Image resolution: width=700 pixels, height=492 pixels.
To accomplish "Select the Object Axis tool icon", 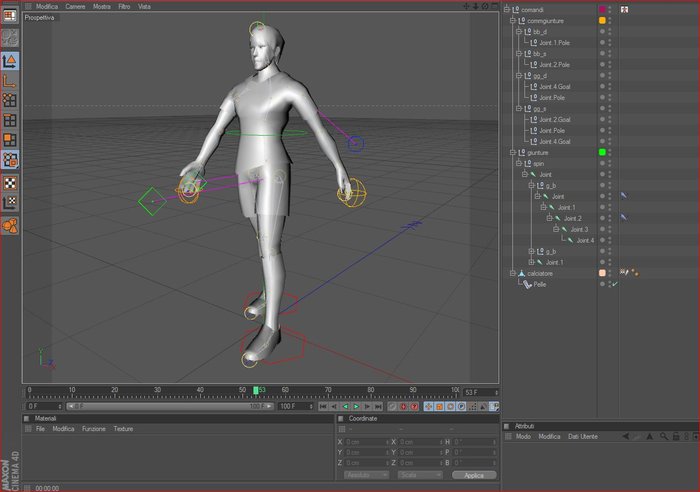I will [10, 81].
